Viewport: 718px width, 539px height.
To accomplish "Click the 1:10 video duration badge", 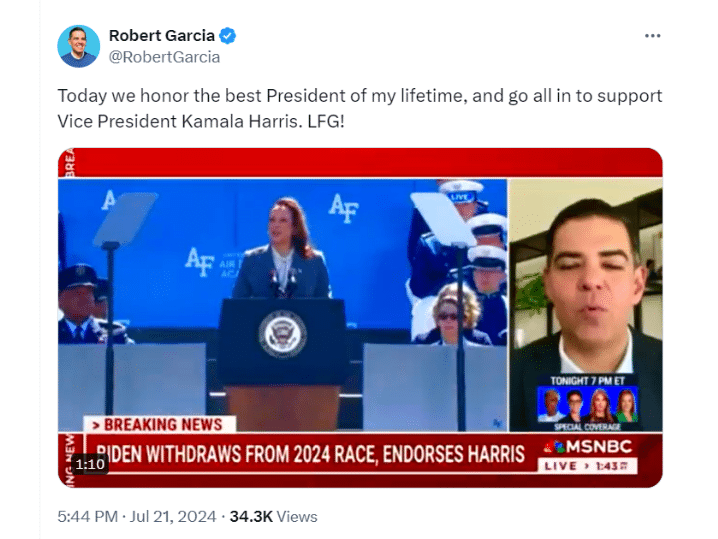I will pos(90,464).
